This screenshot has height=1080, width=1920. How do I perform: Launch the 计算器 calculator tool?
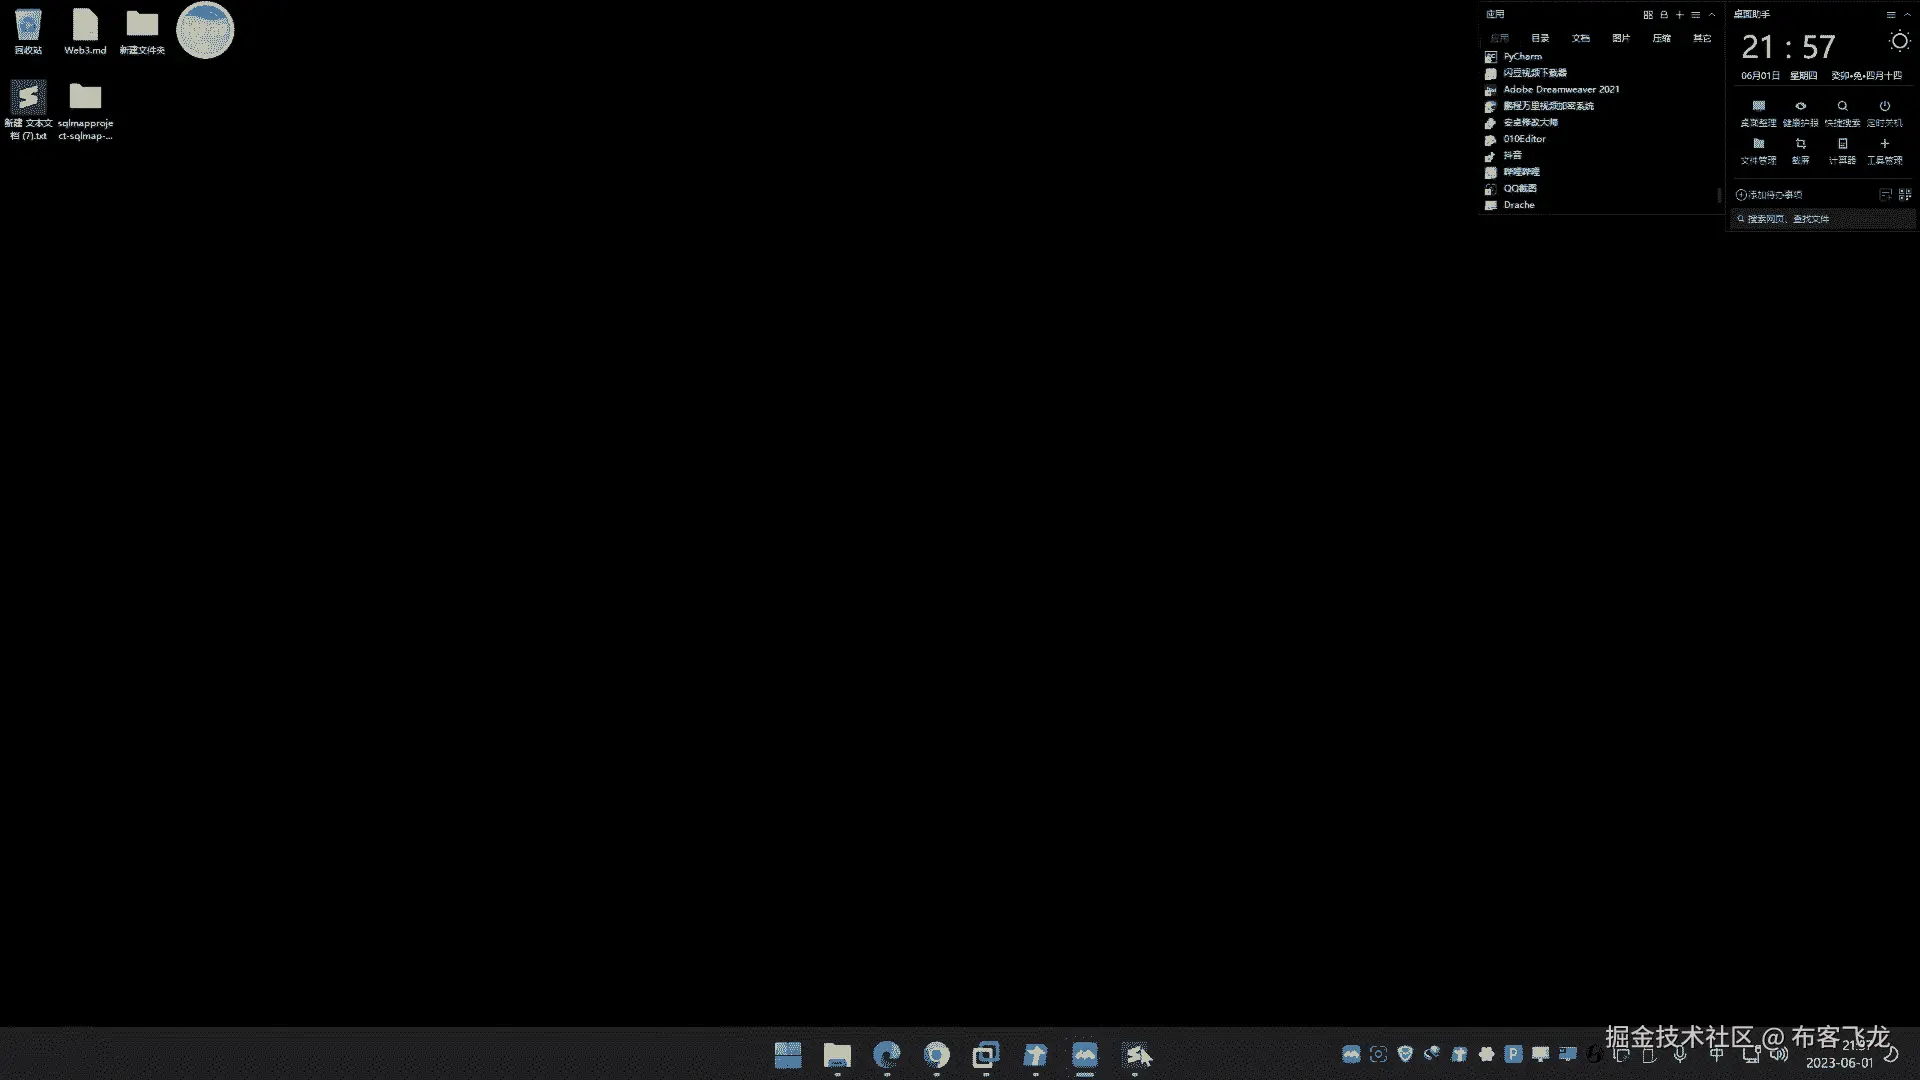tap(1842, 144)
